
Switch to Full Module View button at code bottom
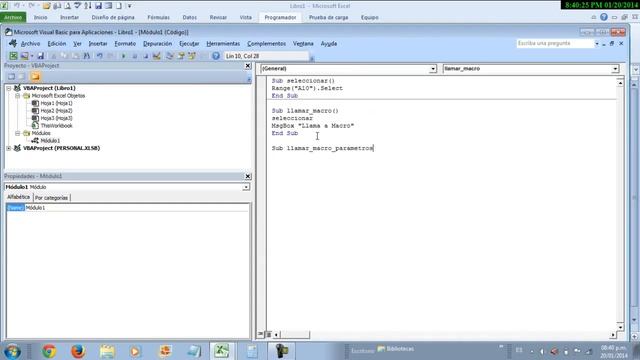pos(269,334)
